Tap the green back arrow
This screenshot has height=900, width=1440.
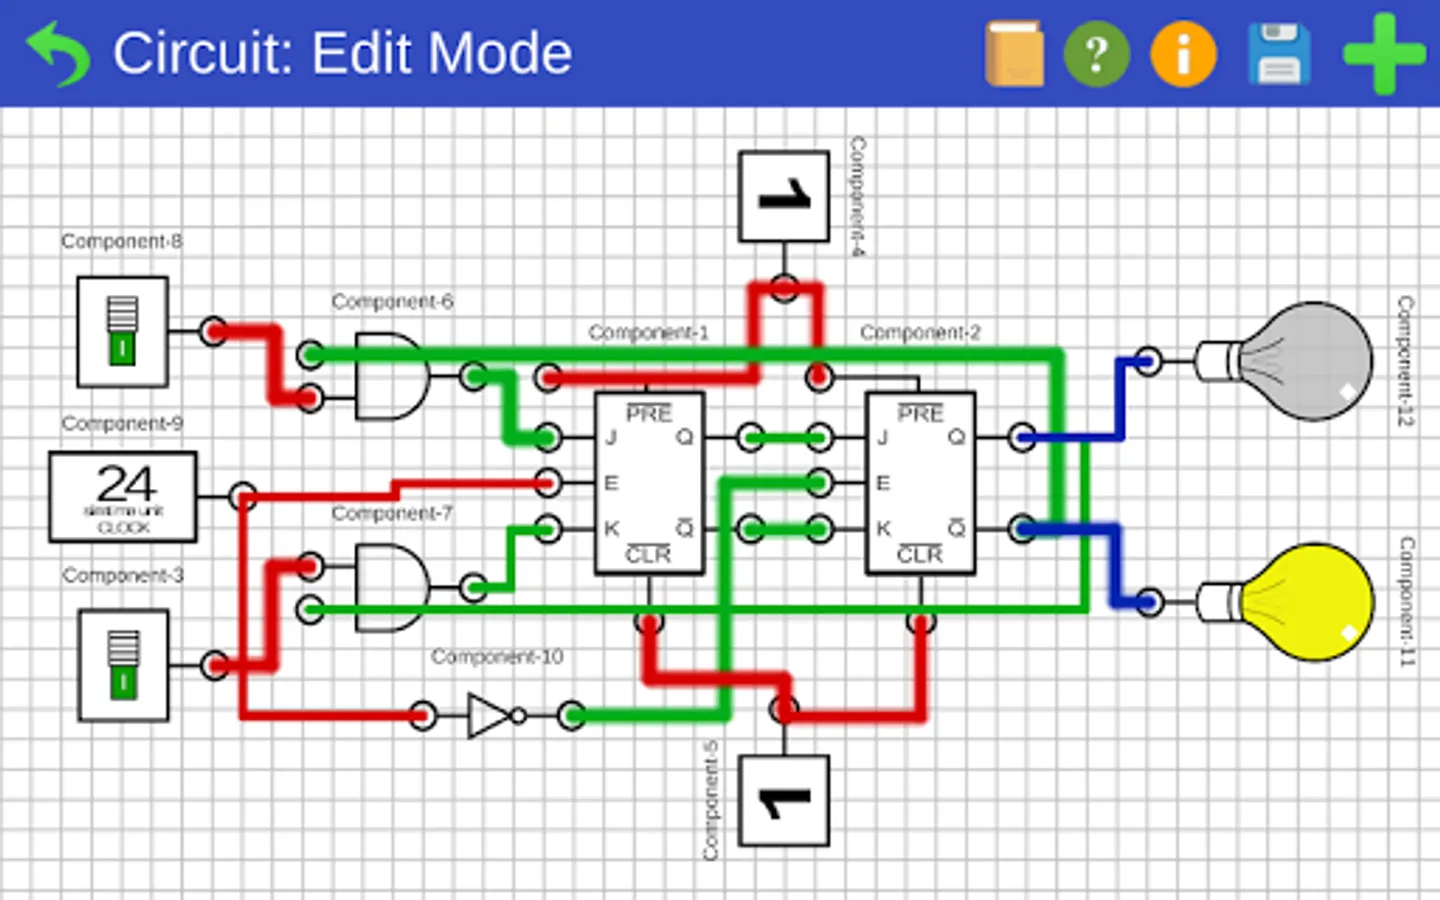[x=58, y=54]
